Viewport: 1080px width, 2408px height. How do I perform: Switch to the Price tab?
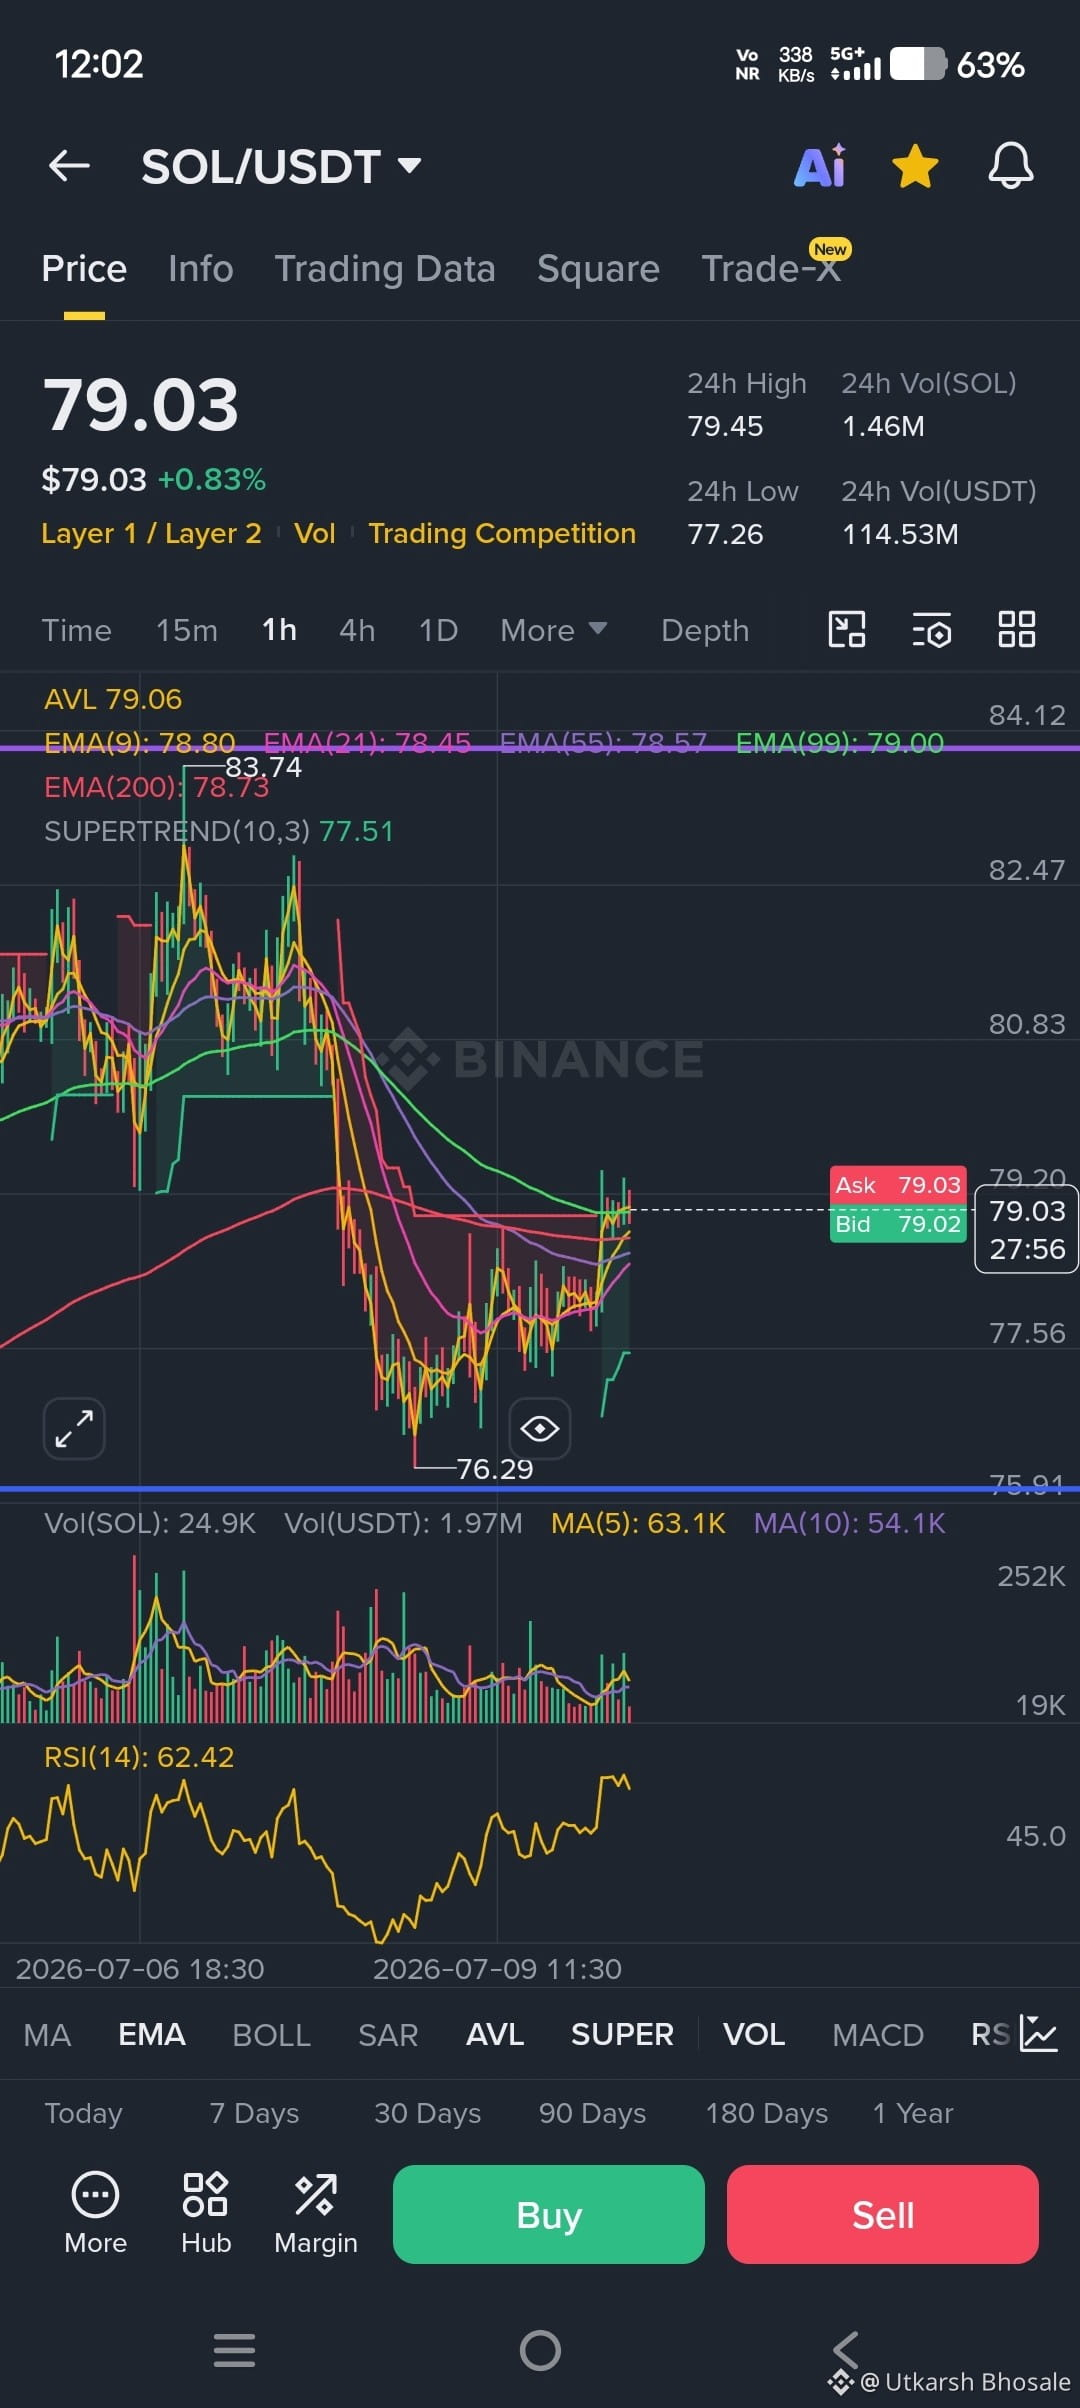84,269
